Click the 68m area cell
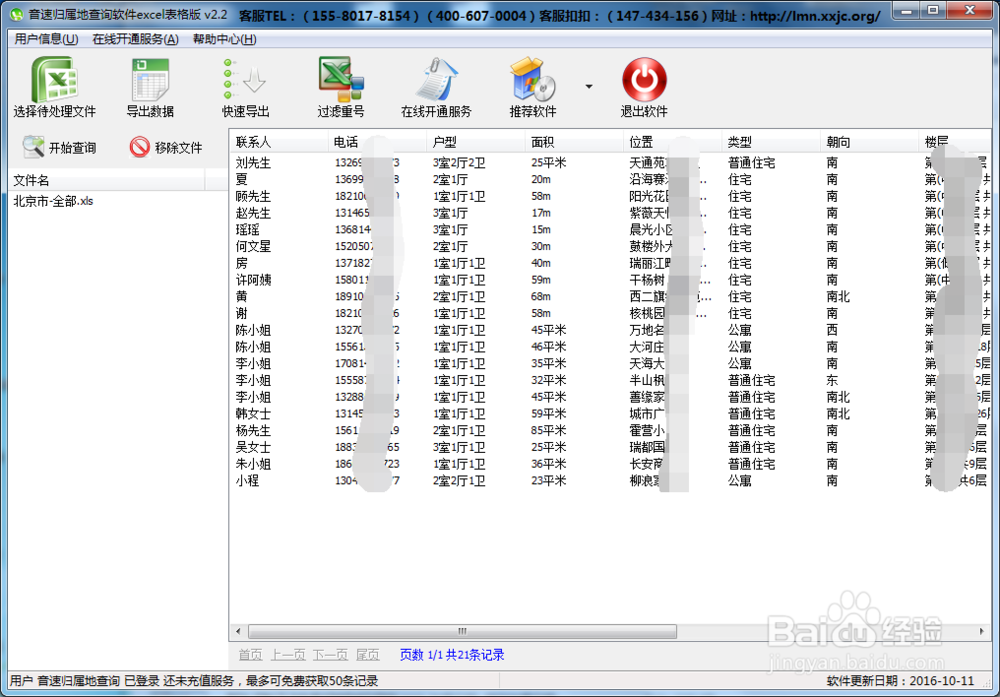The width and height of the screenshot is (1000, 697). [541, 297]
